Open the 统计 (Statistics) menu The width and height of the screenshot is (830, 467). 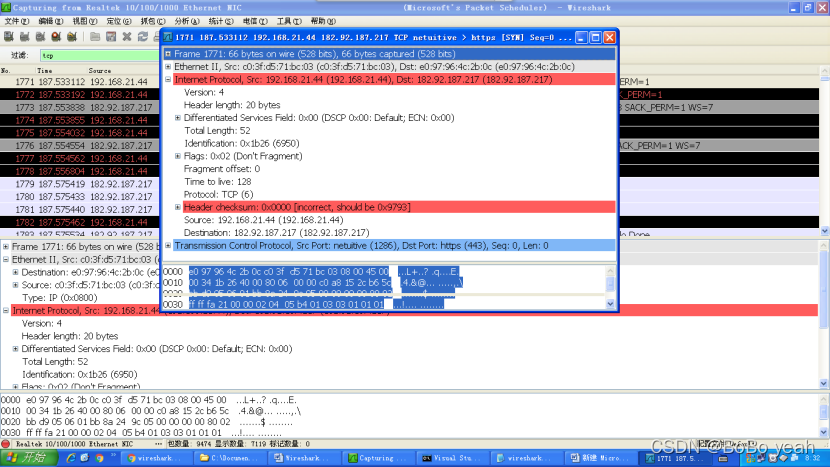221,21
